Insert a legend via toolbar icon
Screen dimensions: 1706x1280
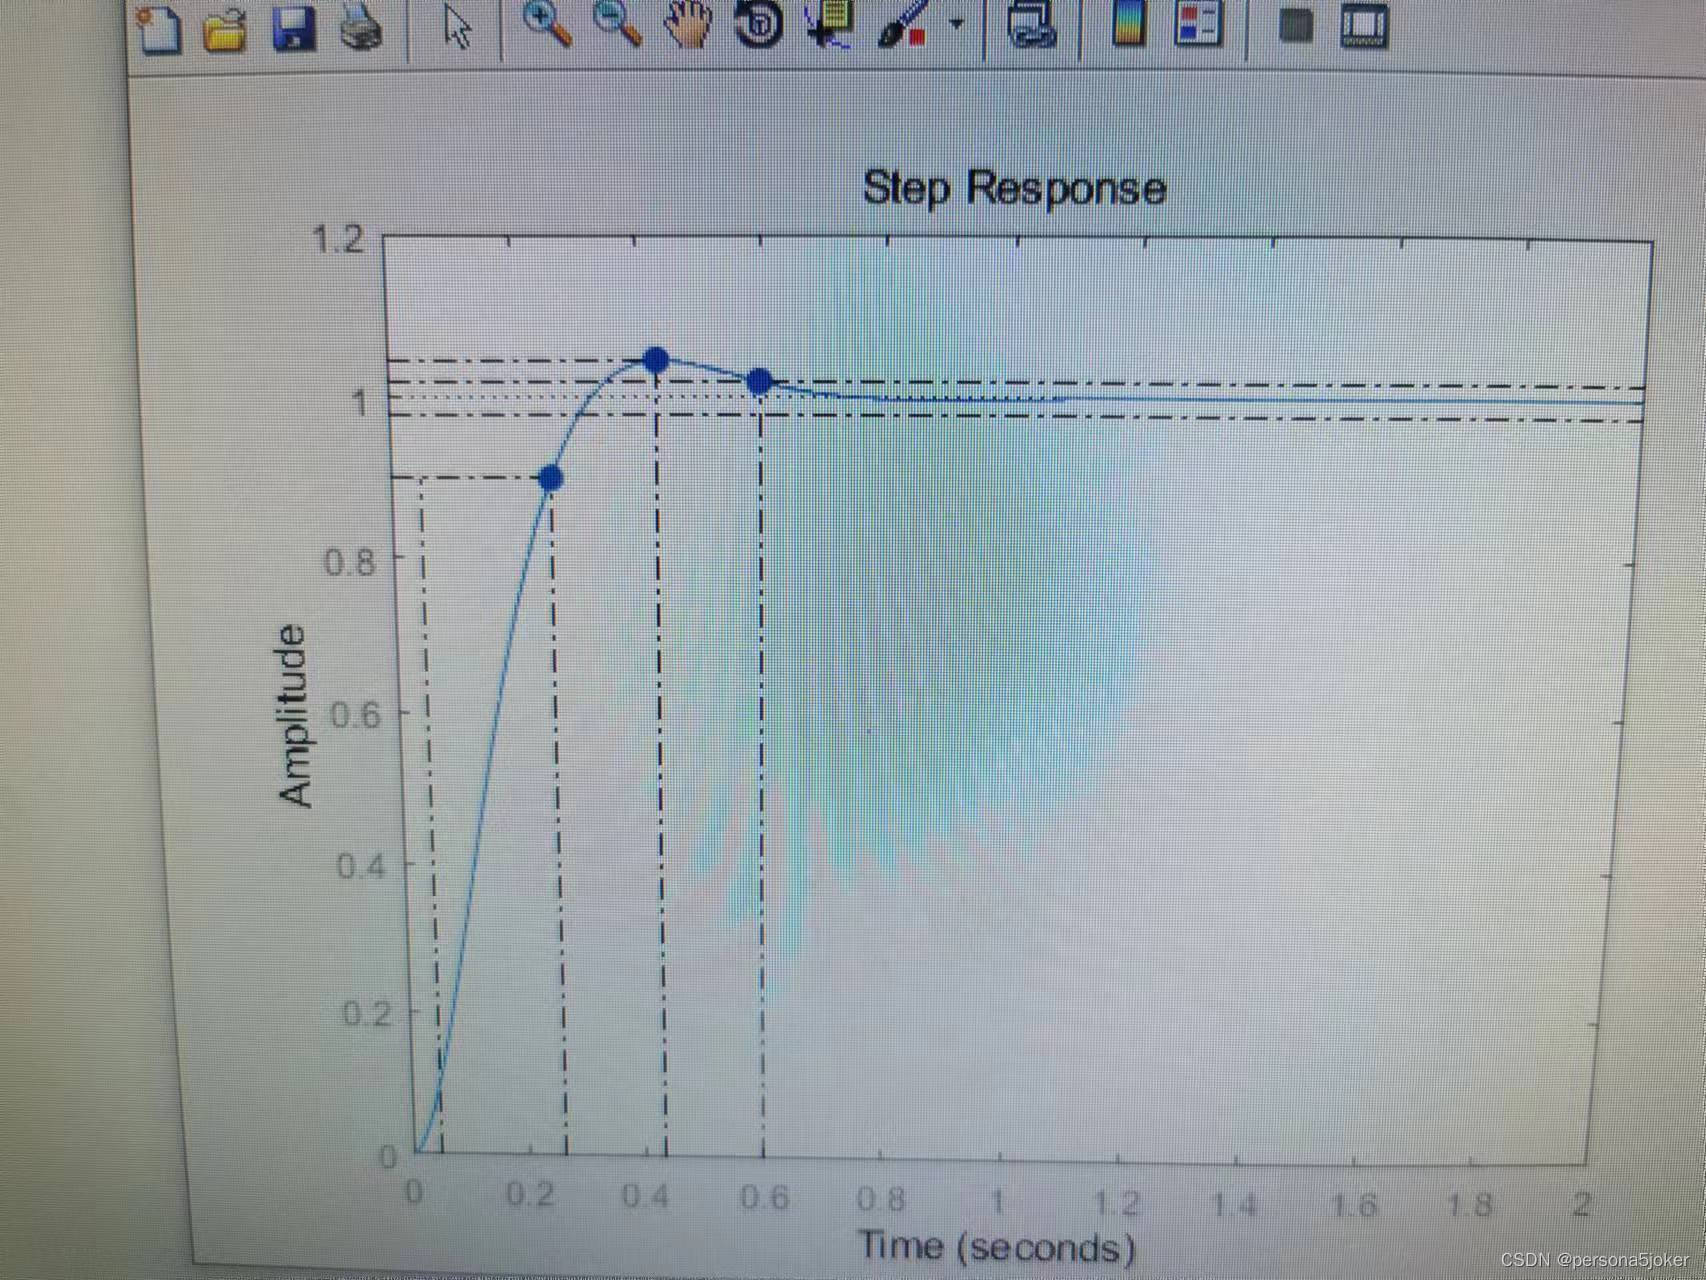1199,24
